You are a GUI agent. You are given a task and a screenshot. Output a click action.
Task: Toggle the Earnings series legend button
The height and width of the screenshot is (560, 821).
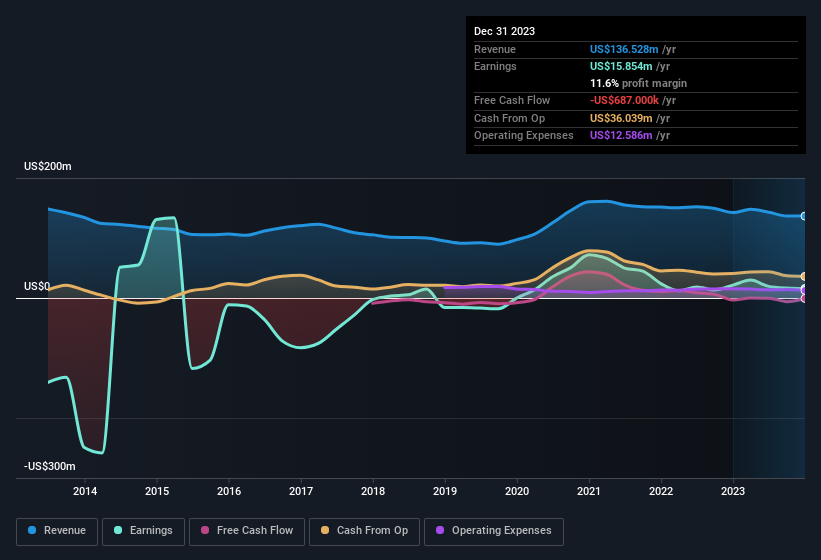tap(143, 531)
